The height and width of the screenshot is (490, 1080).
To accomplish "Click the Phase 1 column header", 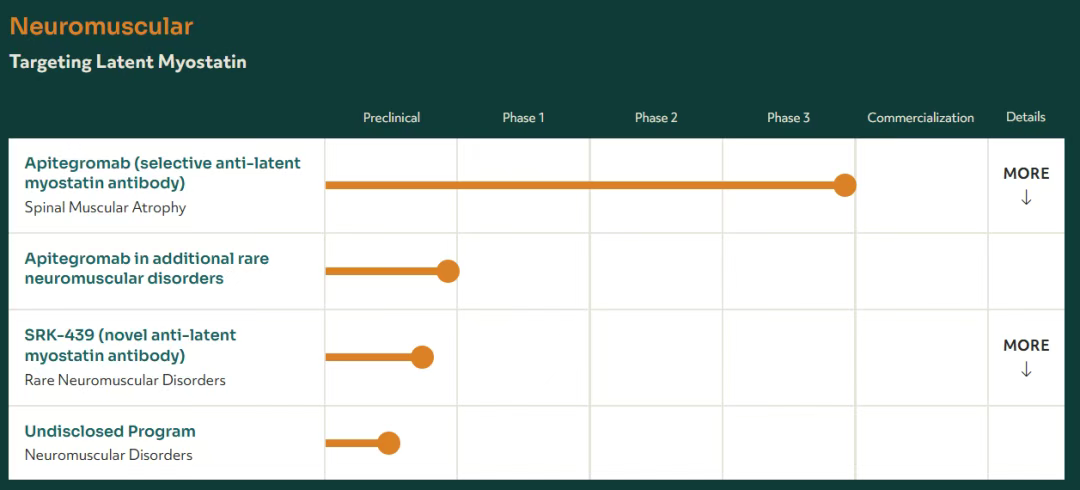I will pyautogui.click(x=523, y=118).
